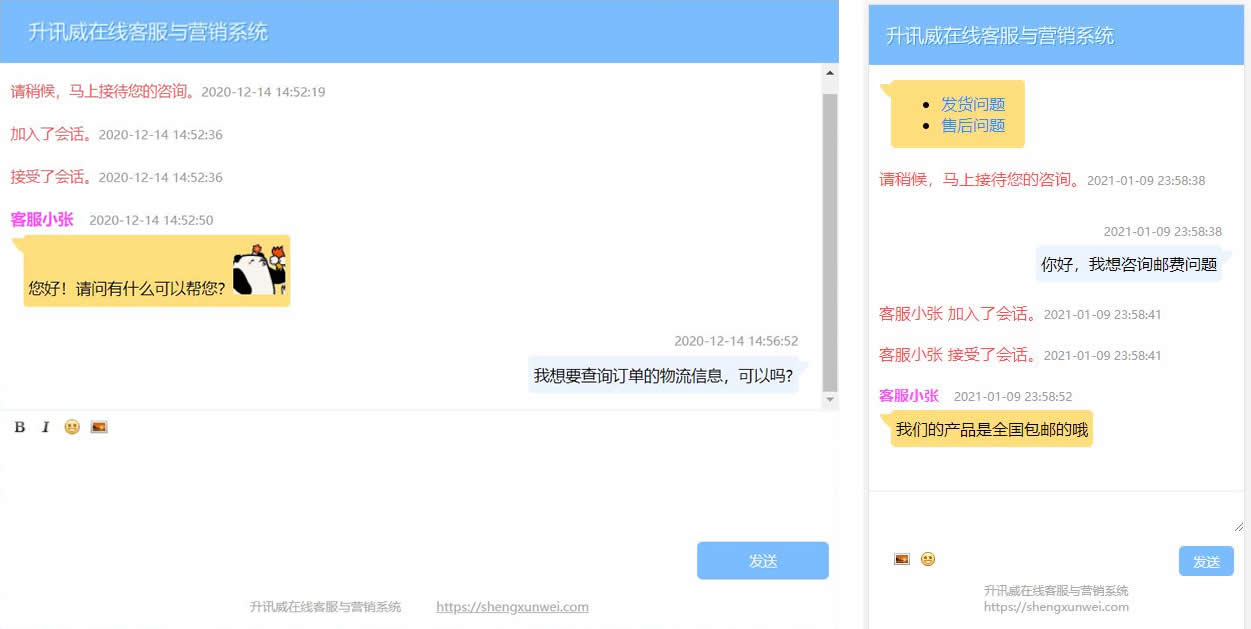The width and height of the screenshot is (1251, 629).
Task: Click timestamp 2020-12-14 14:52:19
Action: click(x=263, y=92)
